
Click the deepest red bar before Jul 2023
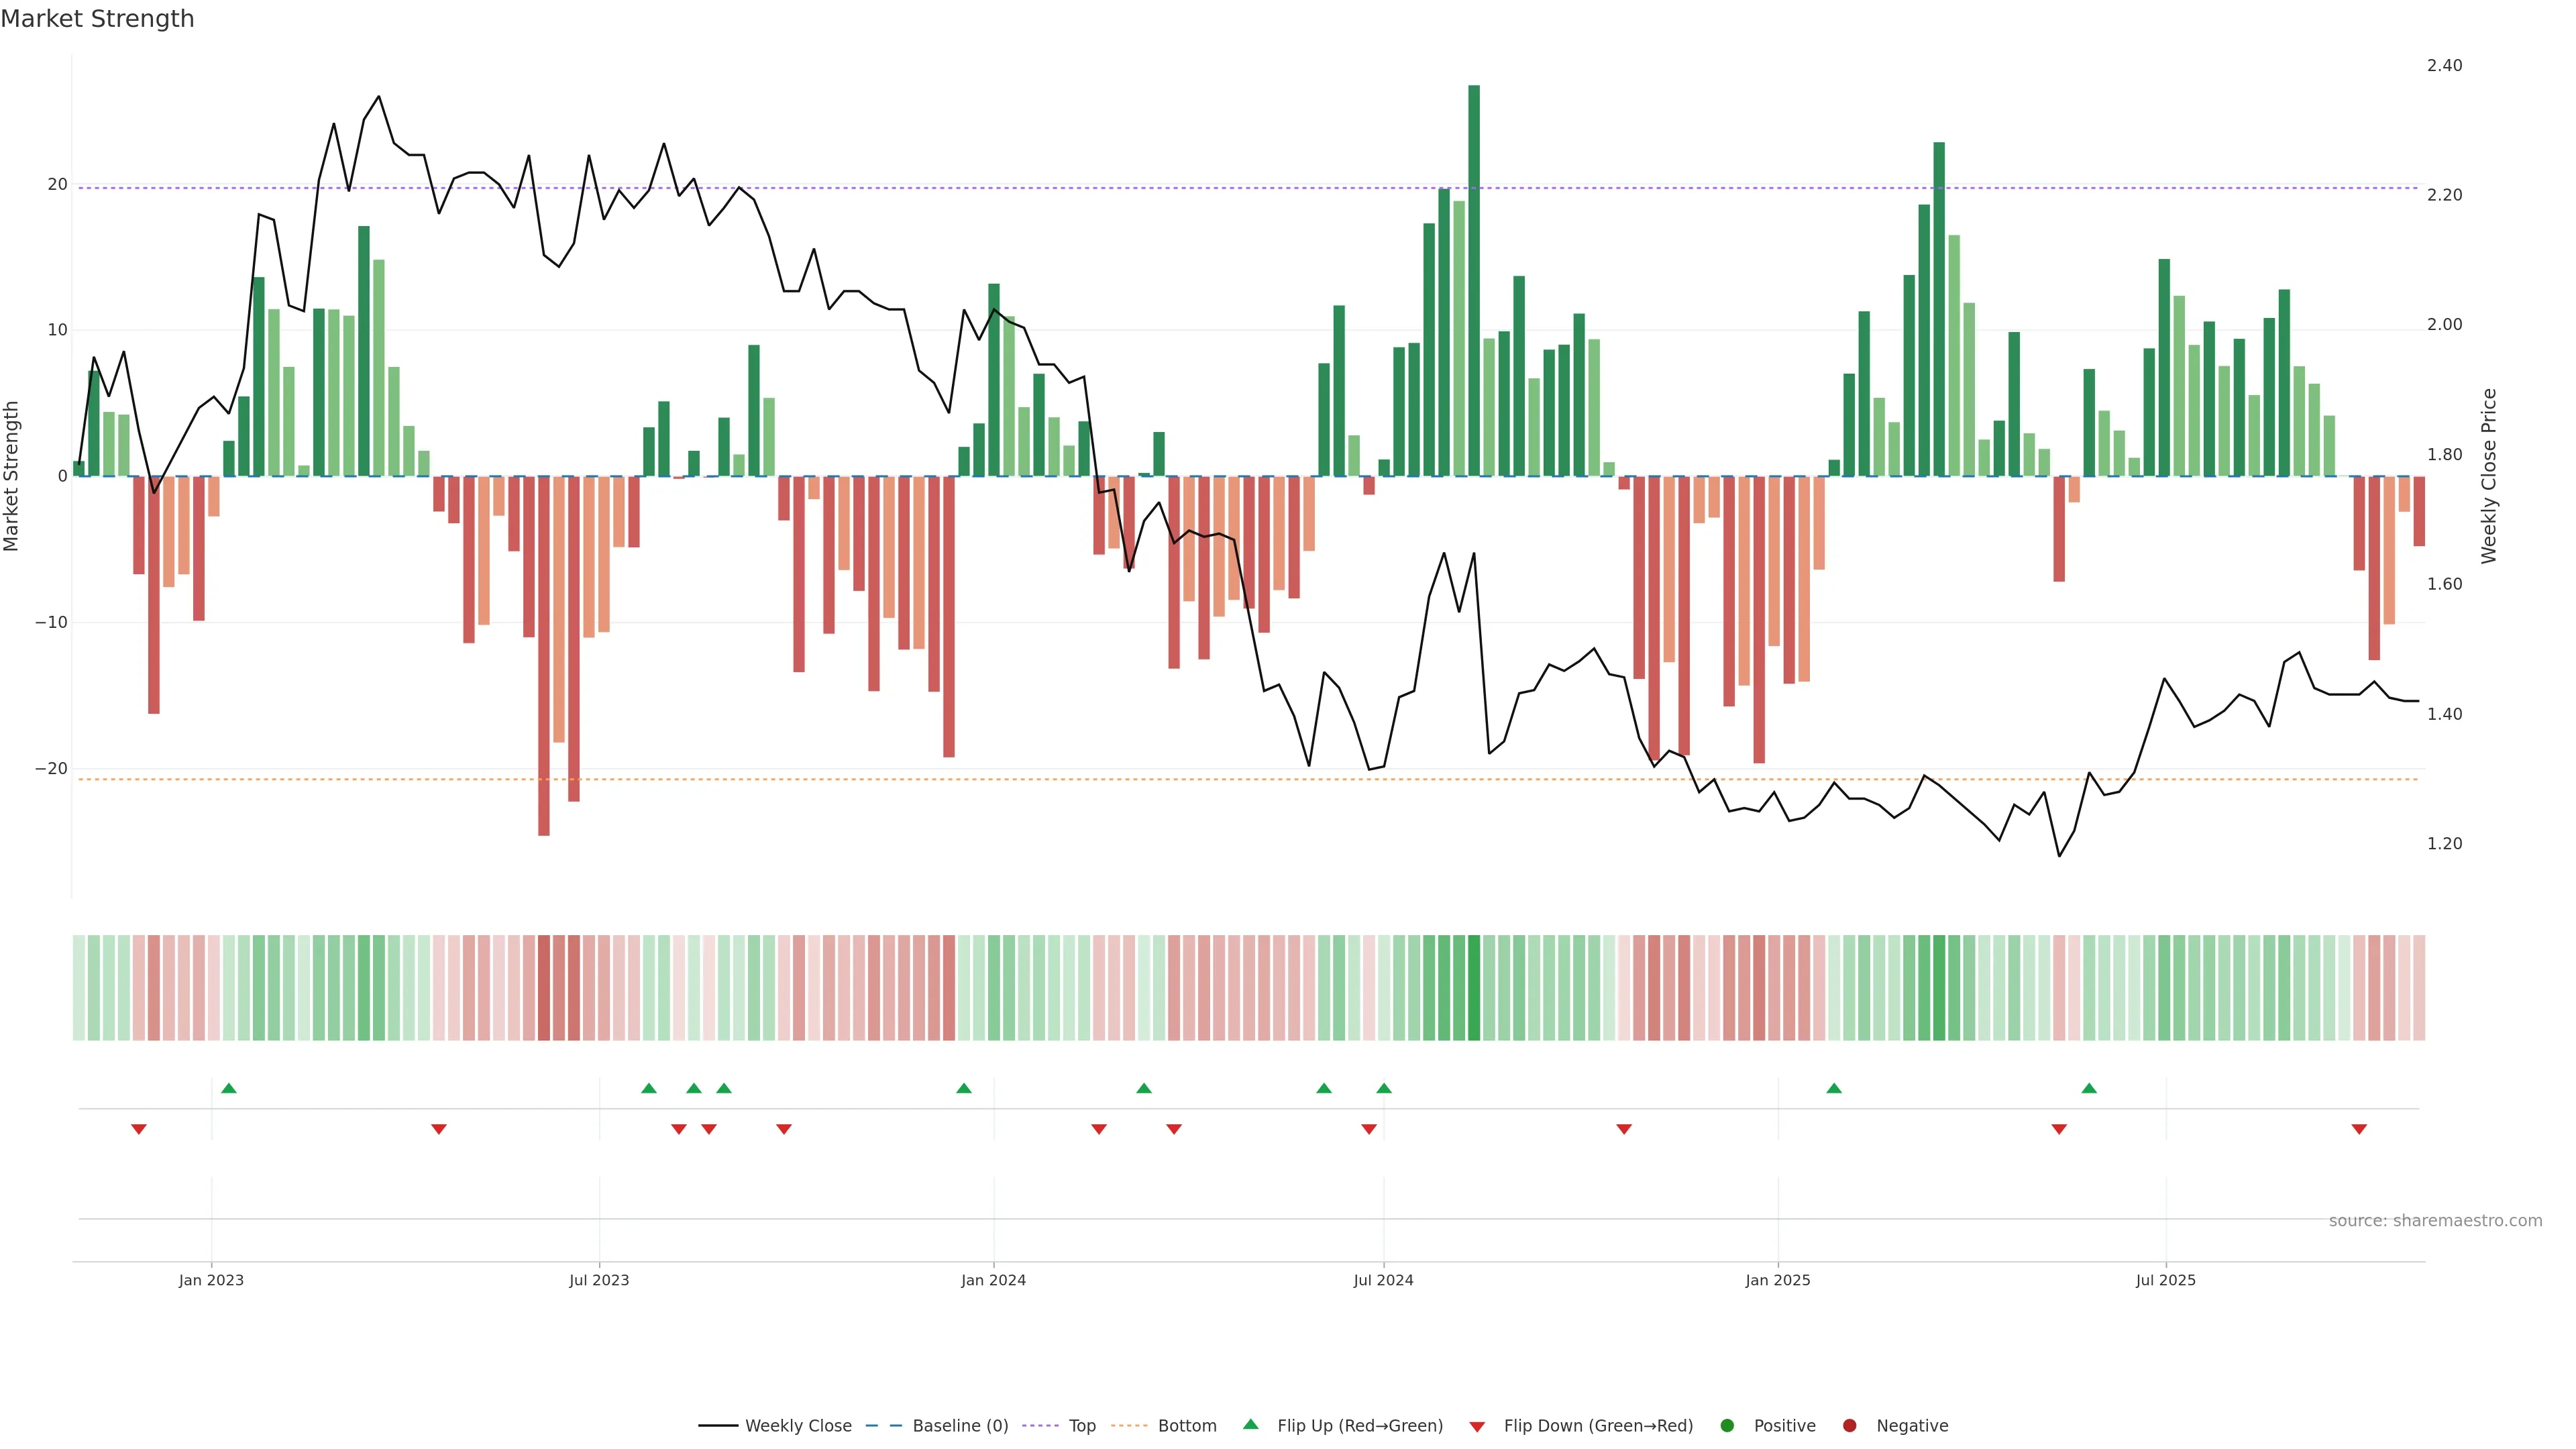[x=544, y=655]
